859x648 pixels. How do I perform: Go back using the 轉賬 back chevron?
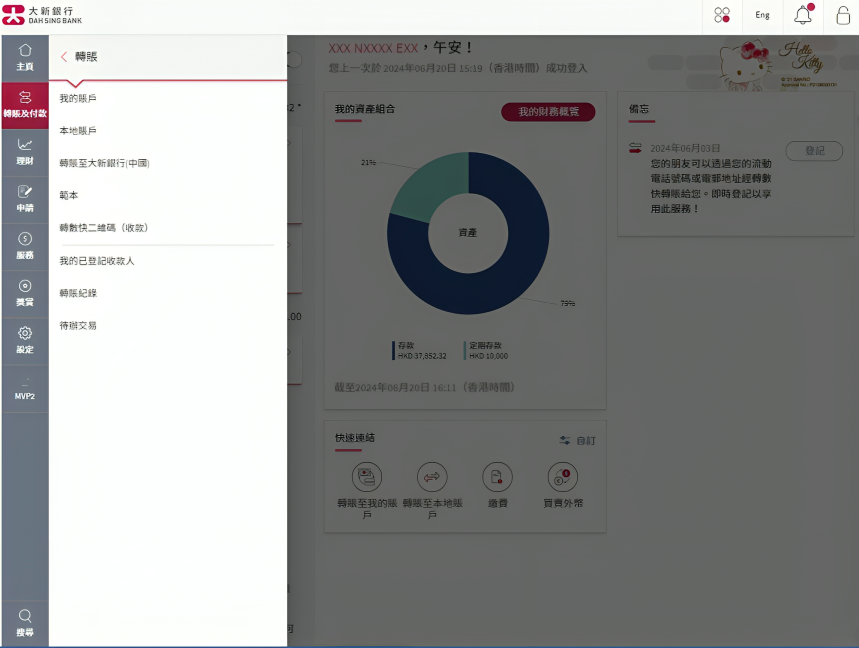[x=64, y=56]
